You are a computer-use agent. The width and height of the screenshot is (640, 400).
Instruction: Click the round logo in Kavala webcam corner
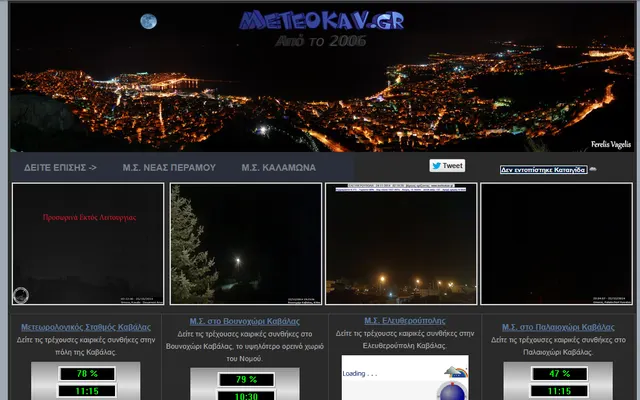pyautogui.click(x=21, y=295)
